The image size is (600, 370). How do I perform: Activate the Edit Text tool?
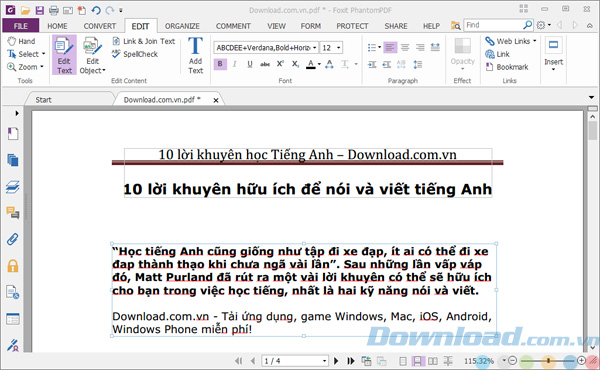click(64, 55)
